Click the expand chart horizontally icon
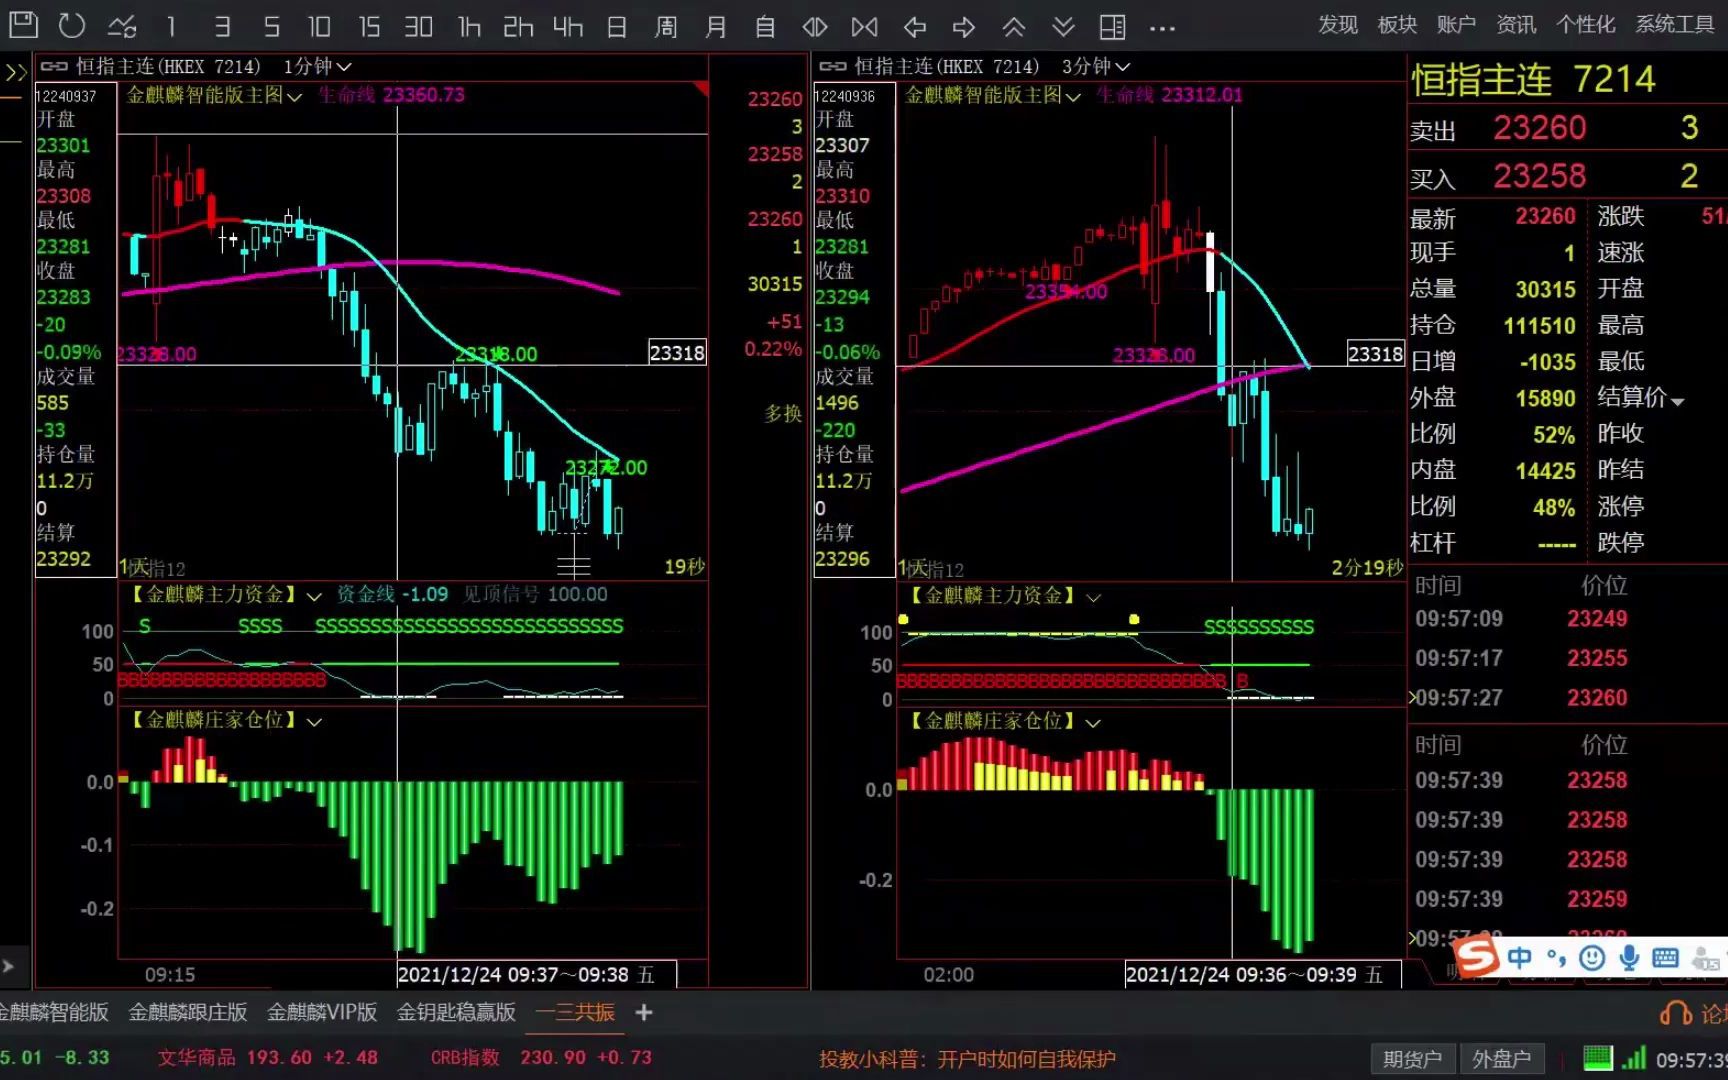Screen dimensions: 1728x1080 tap(815, 26)
